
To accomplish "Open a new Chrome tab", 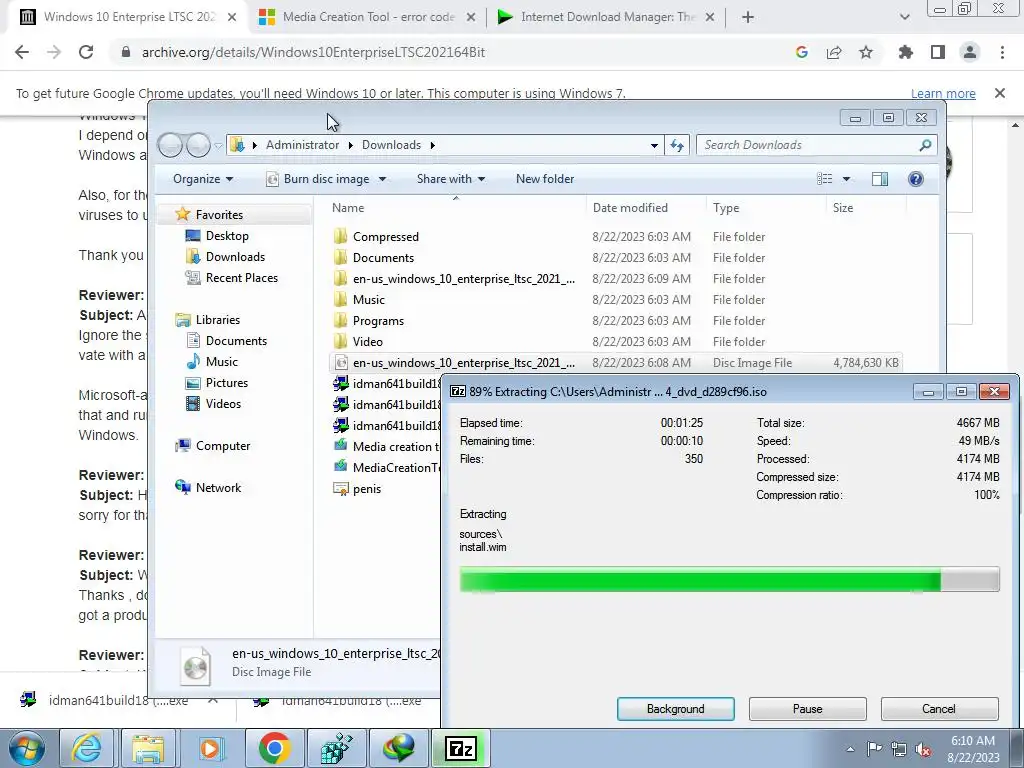I will (x=748, y=18).
